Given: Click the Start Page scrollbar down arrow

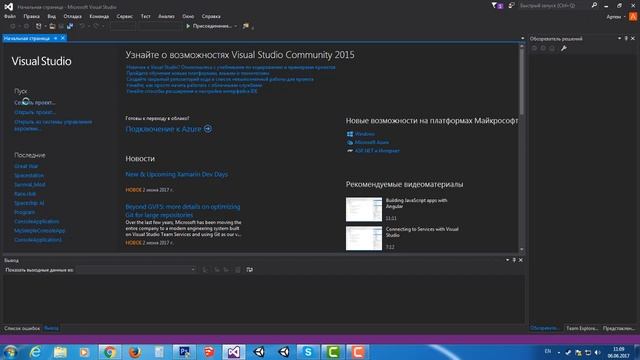Looking at the screenshot, I should [x=521, y=249].
